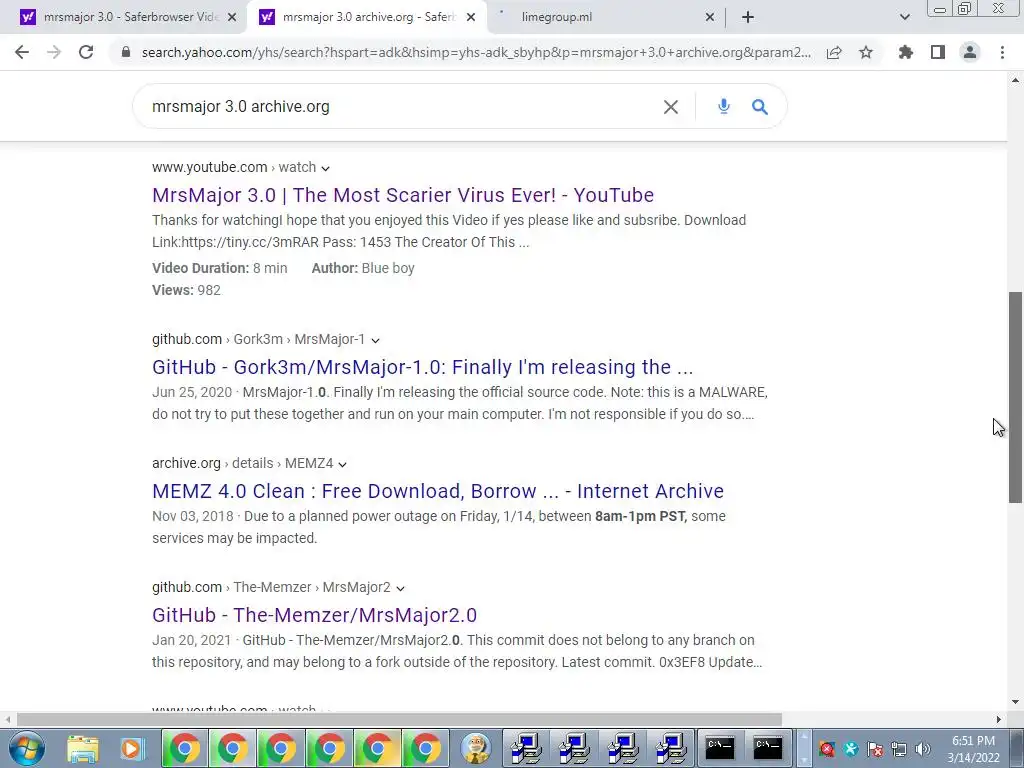Viewport: 1024px width, 768px height.
Task: Open the Windows Start menu
Action: 27,748
